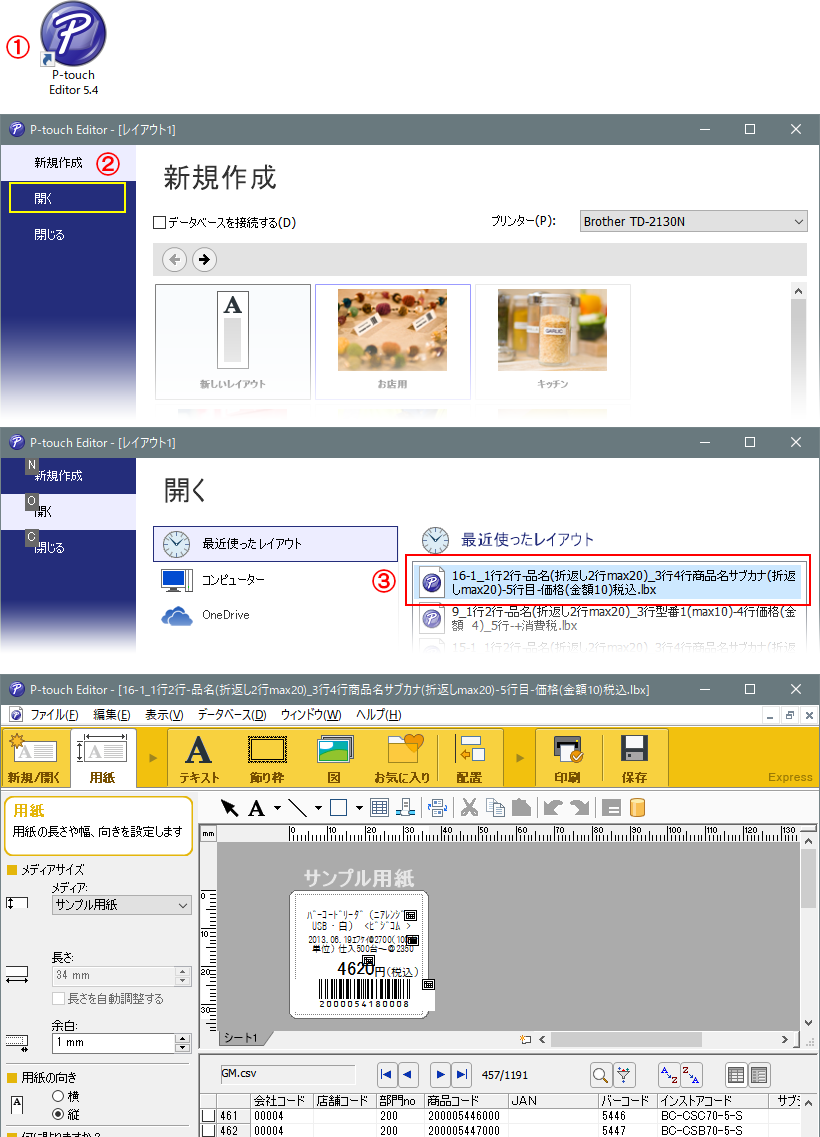The image size is (820, 1137).
Task: Open the recent layout file starting with 16-1_1行2行
Action: [611, 582]
